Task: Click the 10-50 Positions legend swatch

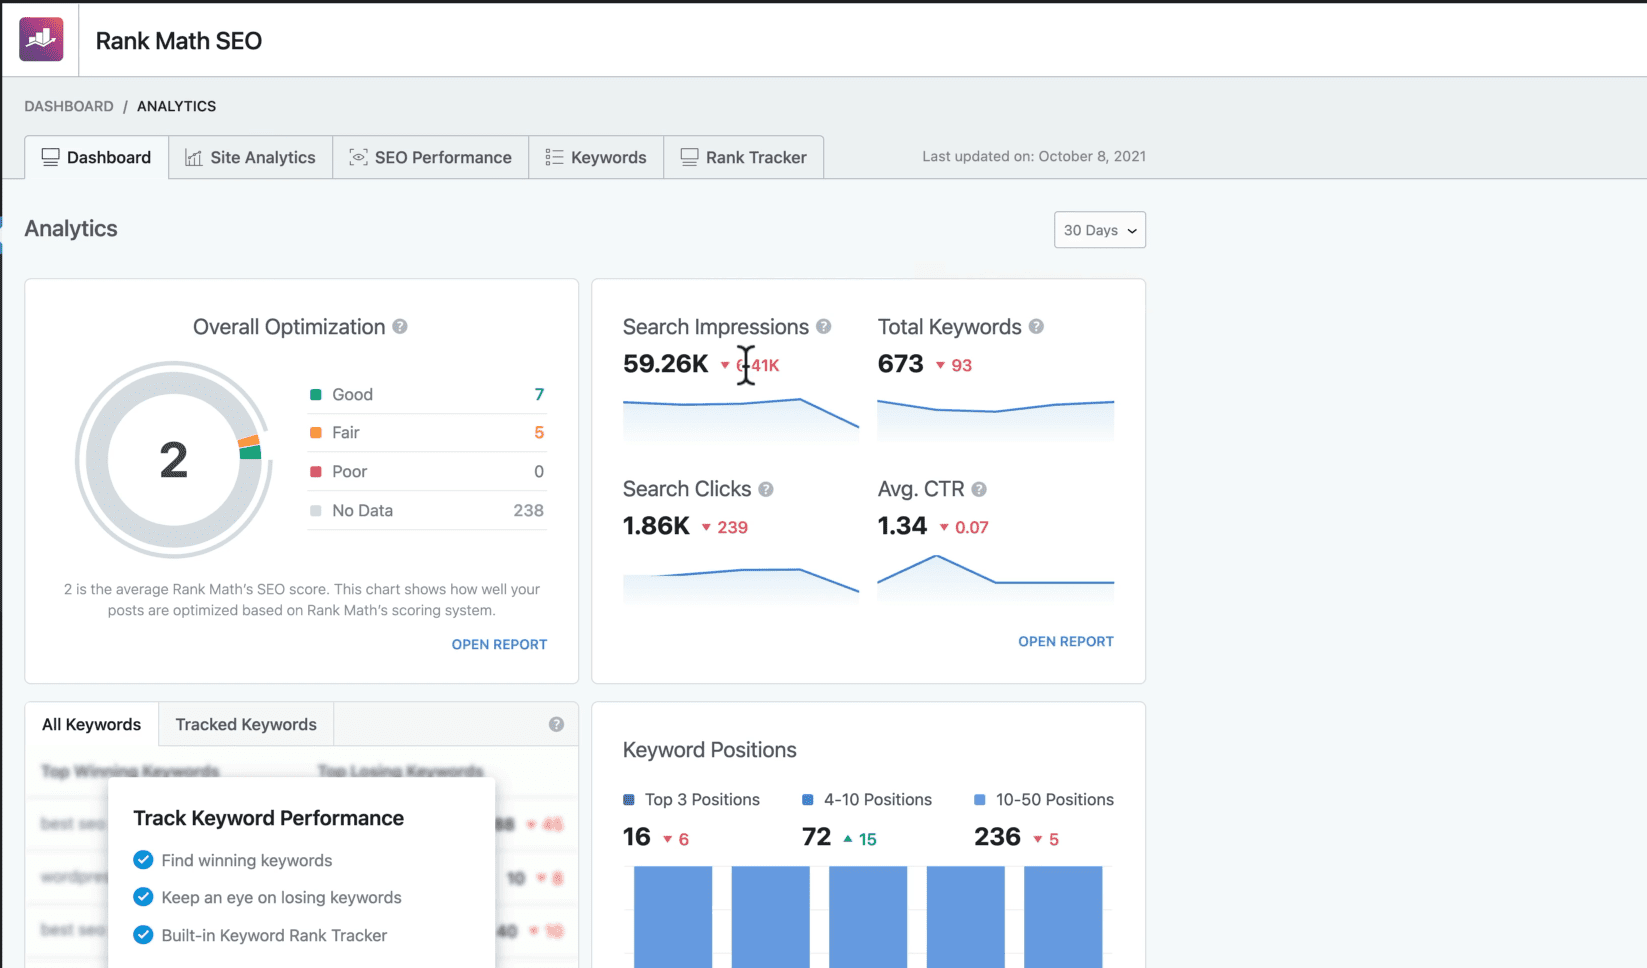Action: [x=980, y=800]
